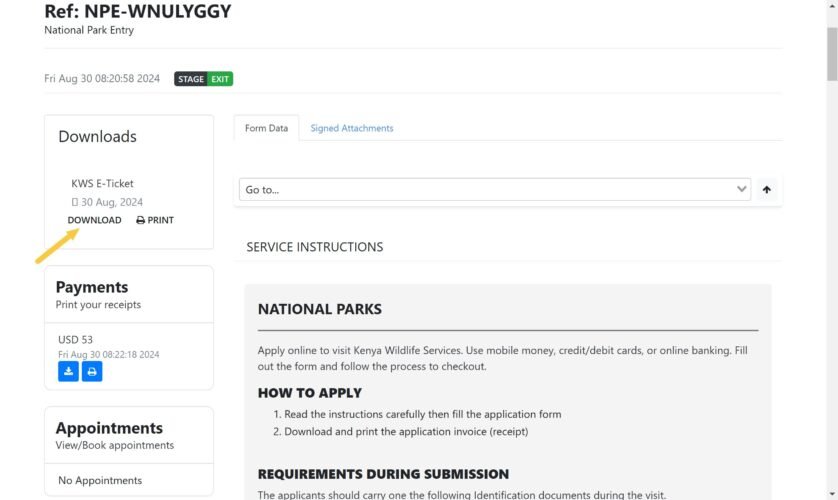Open the Signed Attachments tab
838x500 pixels.
coord(352,128)
